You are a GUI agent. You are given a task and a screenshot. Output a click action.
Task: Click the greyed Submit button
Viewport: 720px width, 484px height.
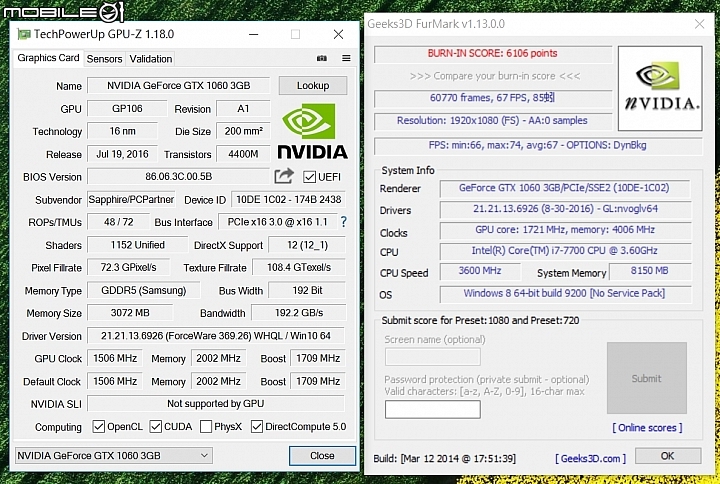click(647, 378)
